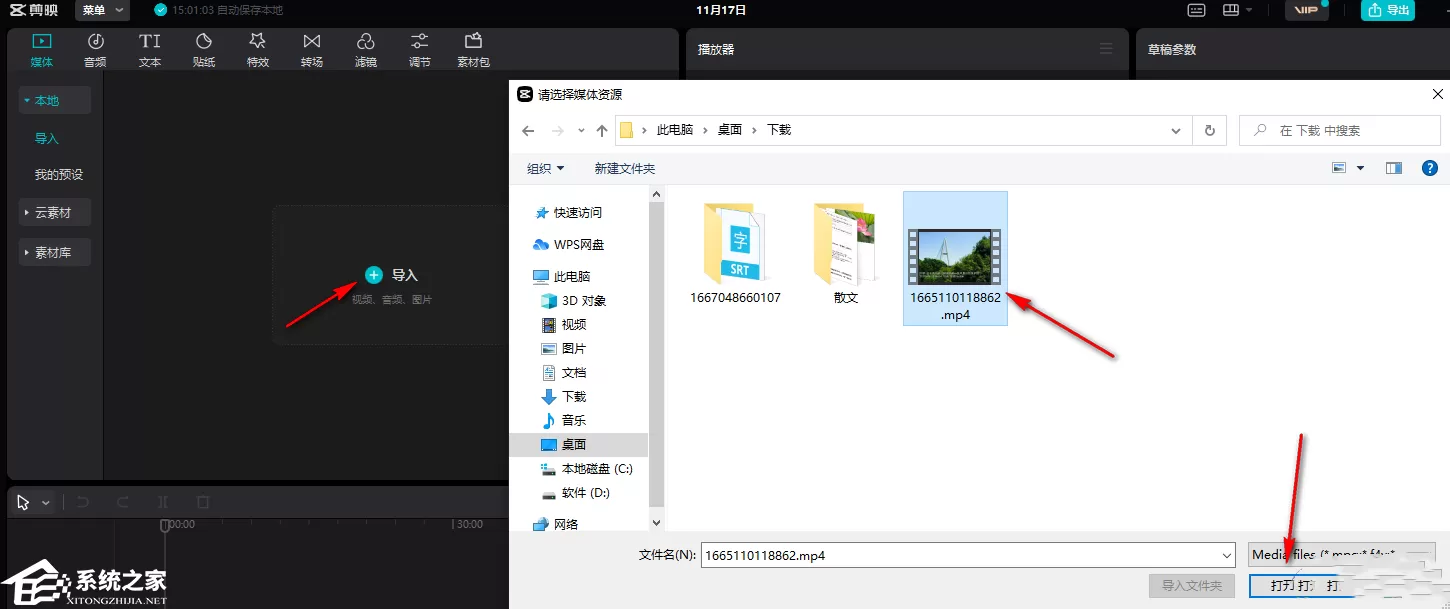The image size is (1450, 609).
Task: Select 我的预设 in the sidebar
Action: click(x=59, y=175)
